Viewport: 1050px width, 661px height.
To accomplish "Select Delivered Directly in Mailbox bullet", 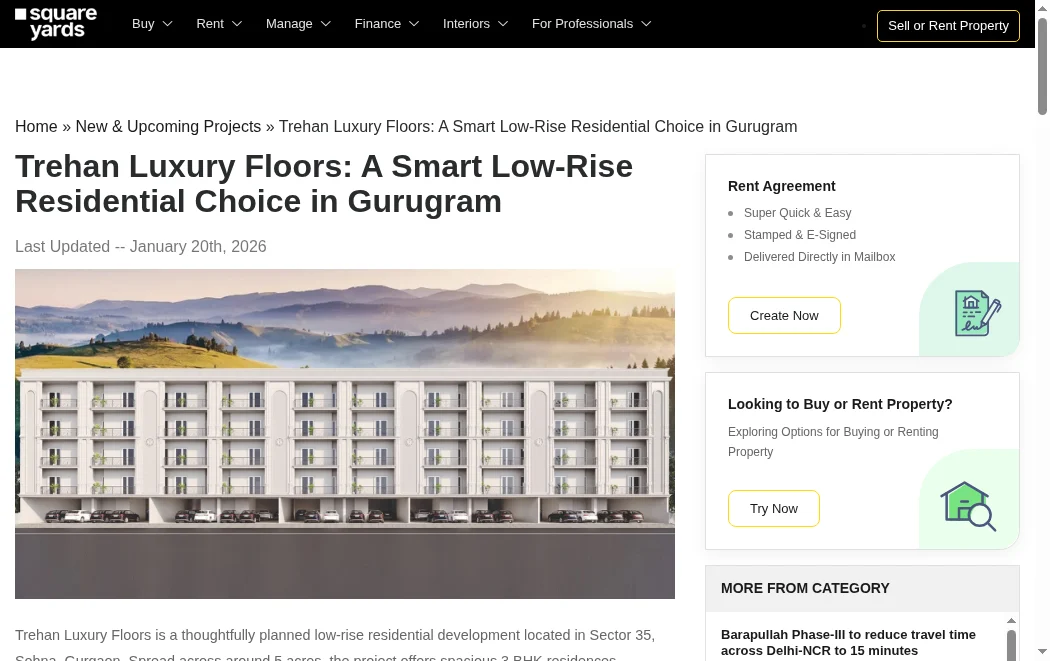I will tap(820, 257).
